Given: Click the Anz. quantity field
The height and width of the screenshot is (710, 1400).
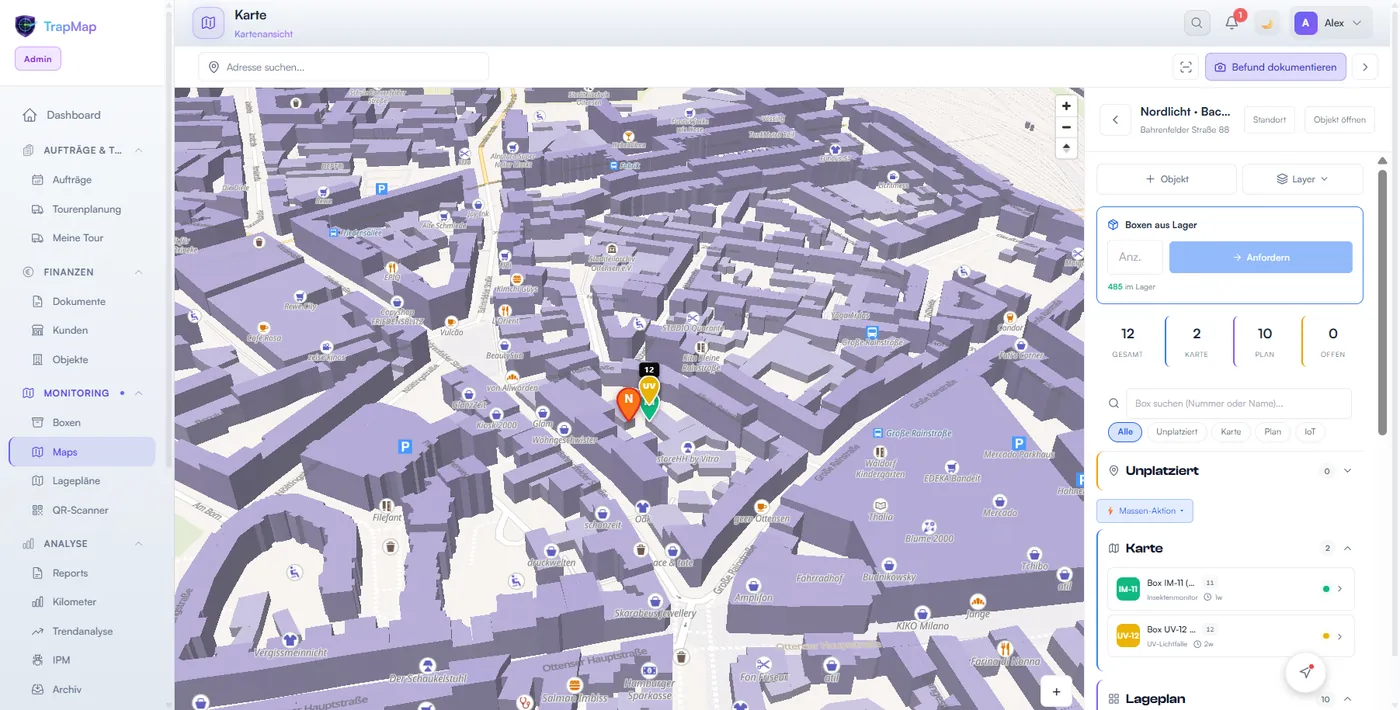Looking at the screenshot, I should pyautogui.click(x=1135, y=257).
